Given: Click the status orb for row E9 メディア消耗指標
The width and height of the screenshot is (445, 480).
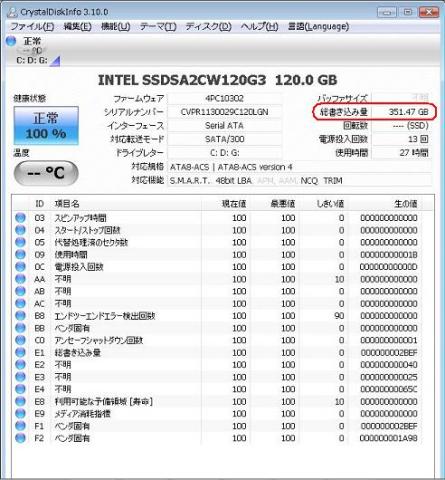Looking at the screenshot, I should pos(20,414).
